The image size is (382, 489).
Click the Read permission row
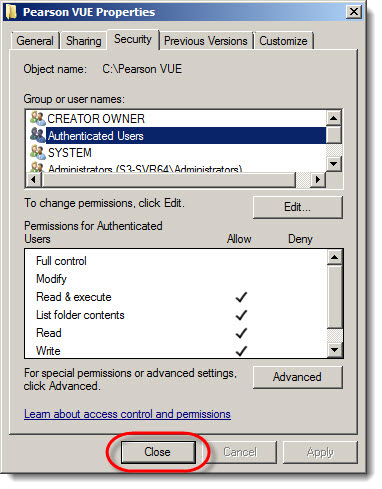click(x=176, y=333)
